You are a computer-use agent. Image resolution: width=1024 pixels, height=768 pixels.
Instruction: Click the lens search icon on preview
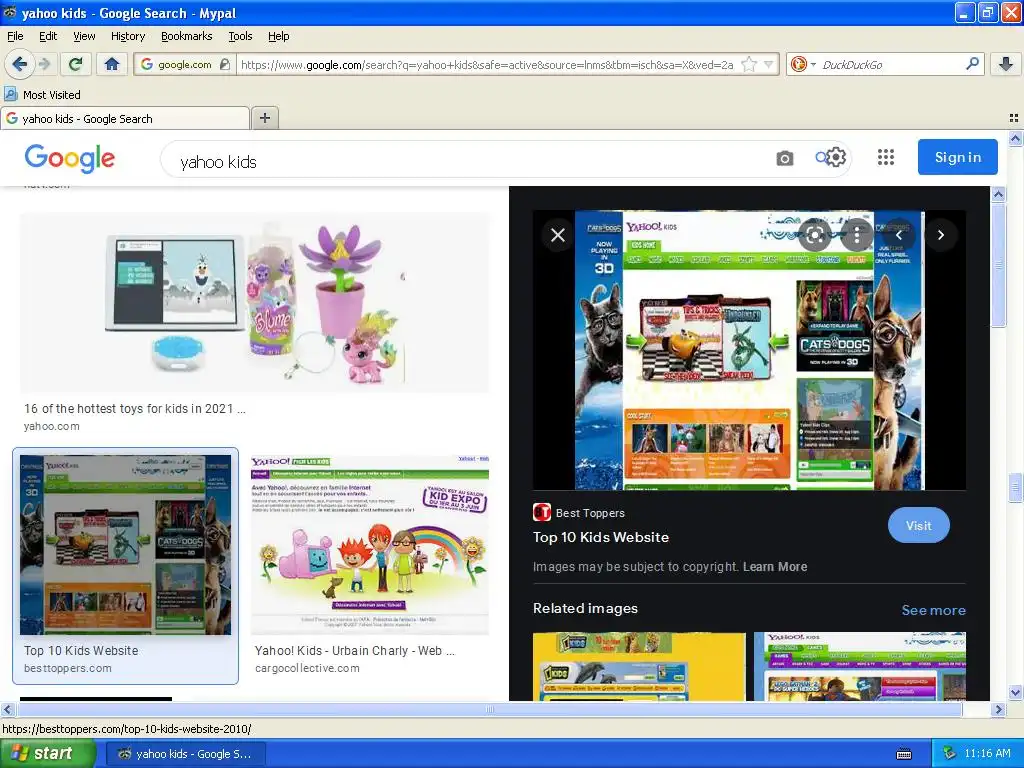tap(815, 235)
